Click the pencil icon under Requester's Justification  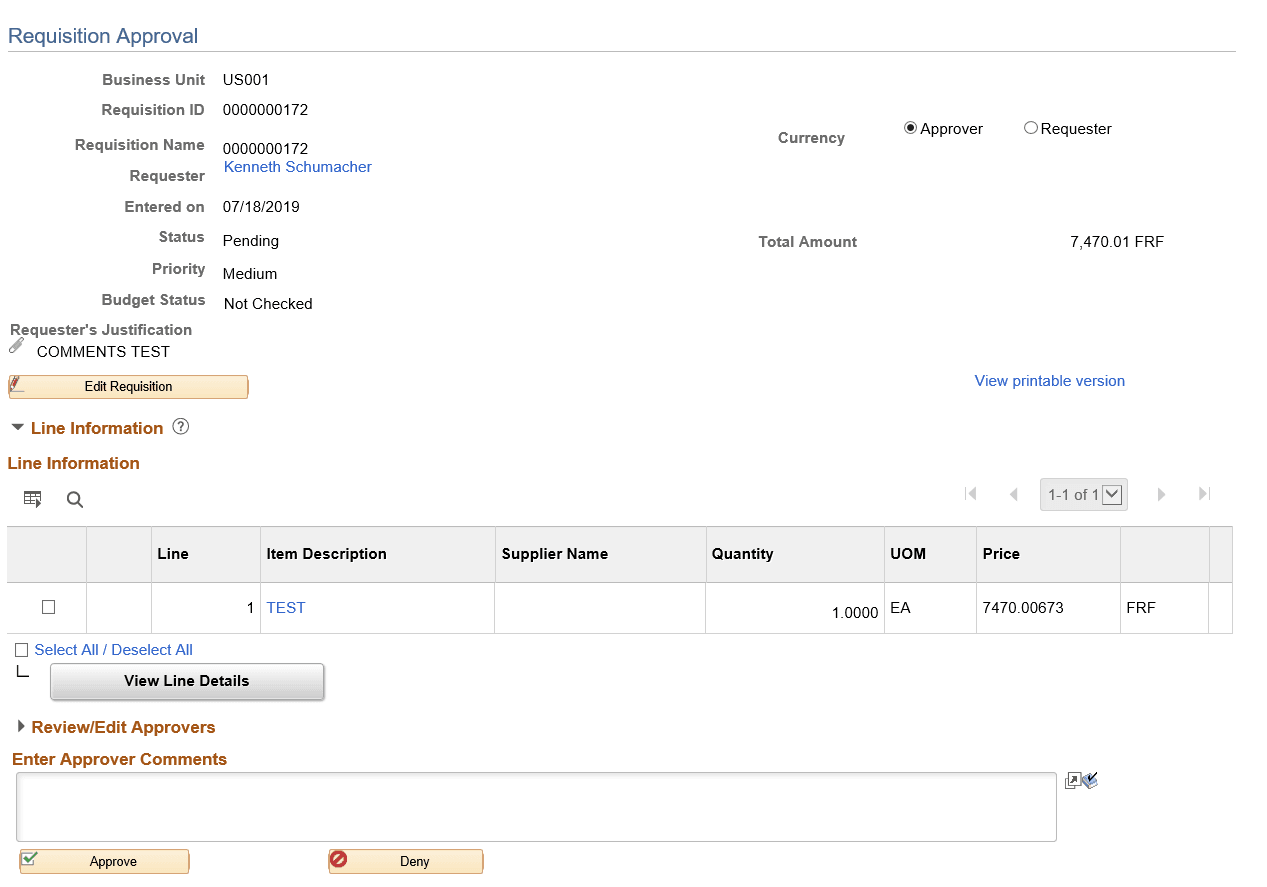coord(16,345)
